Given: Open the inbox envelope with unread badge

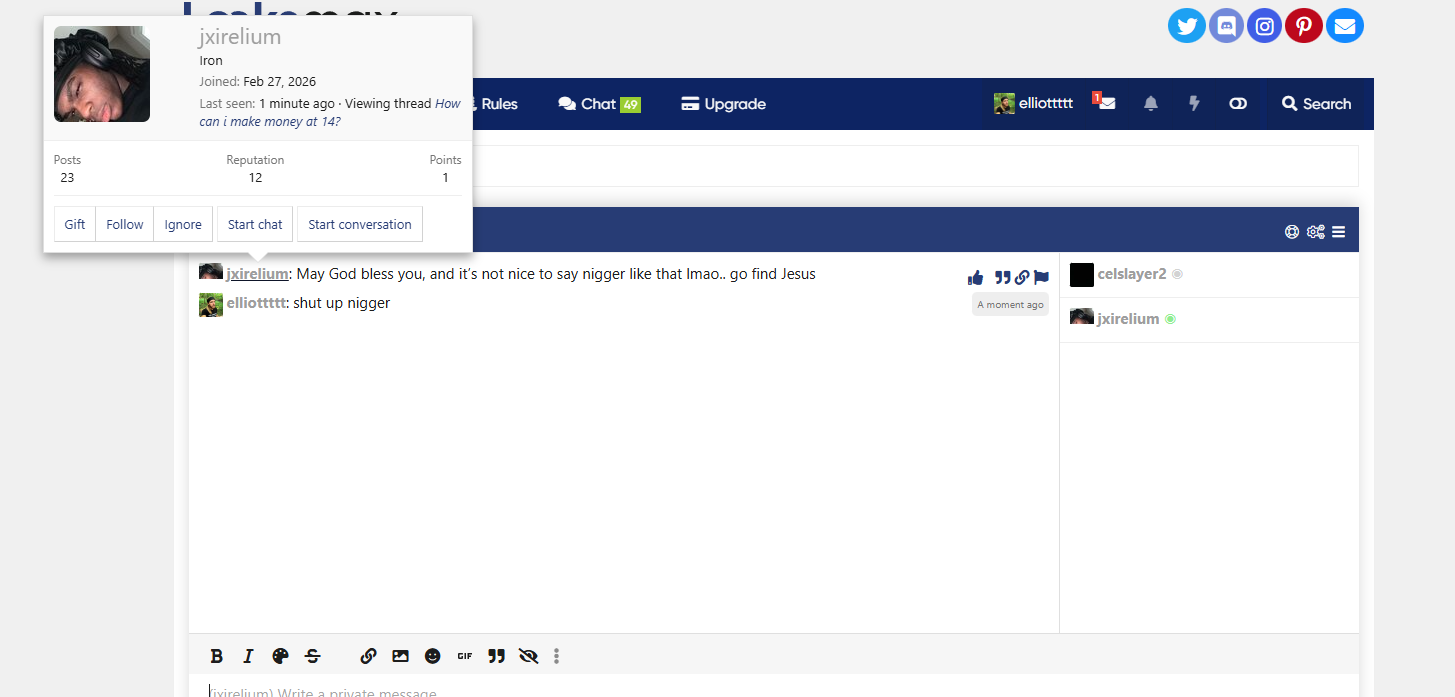Looking at the screenshot, I should [x=1106, y=103].
